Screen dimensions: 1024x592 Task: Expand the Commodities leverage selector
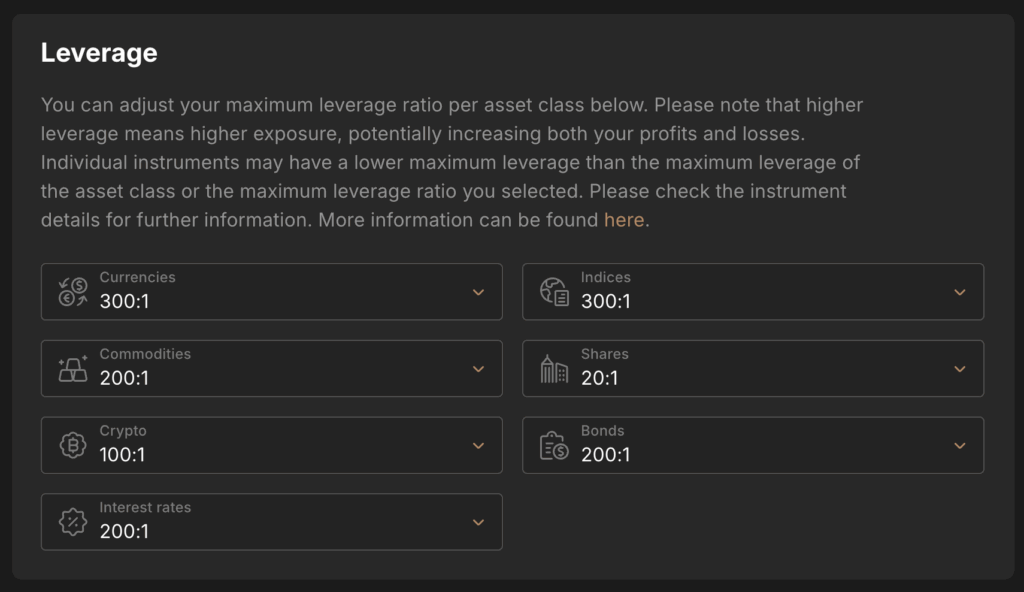point(480,368)
